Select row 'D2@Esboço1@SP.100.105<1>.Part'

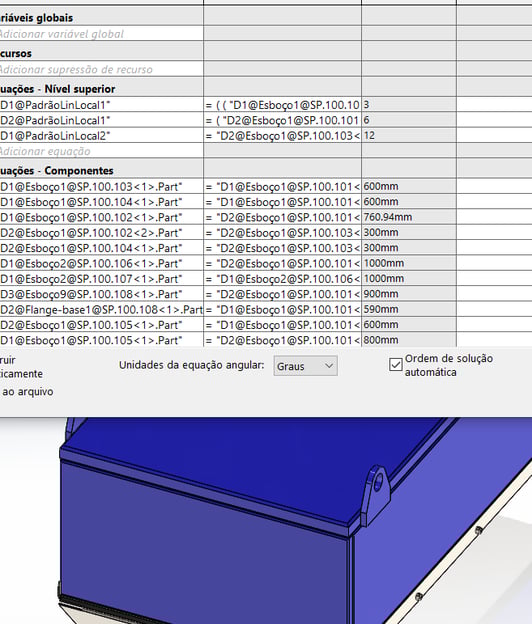click(101, 325)
